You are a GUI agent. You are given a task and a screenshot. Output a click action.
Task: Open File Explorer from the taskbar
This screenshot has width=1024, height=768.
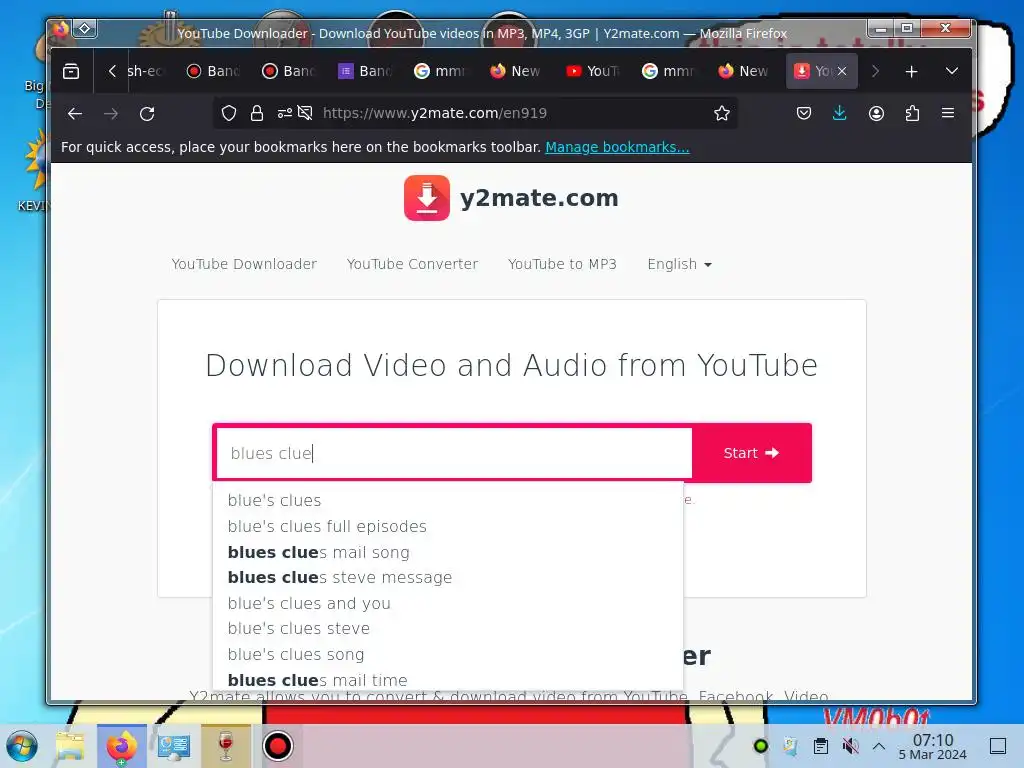[x=71, y=746]
